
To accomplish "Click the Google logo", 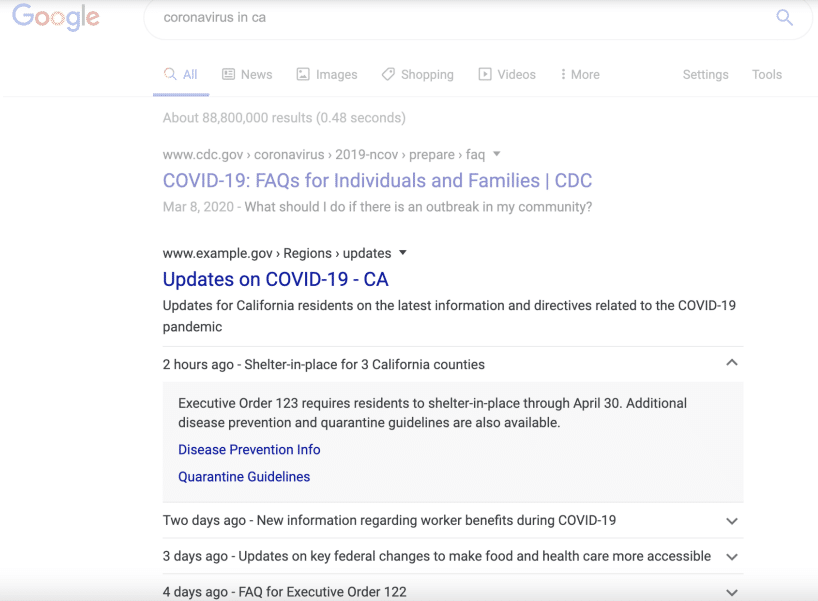I will point(56,17).
